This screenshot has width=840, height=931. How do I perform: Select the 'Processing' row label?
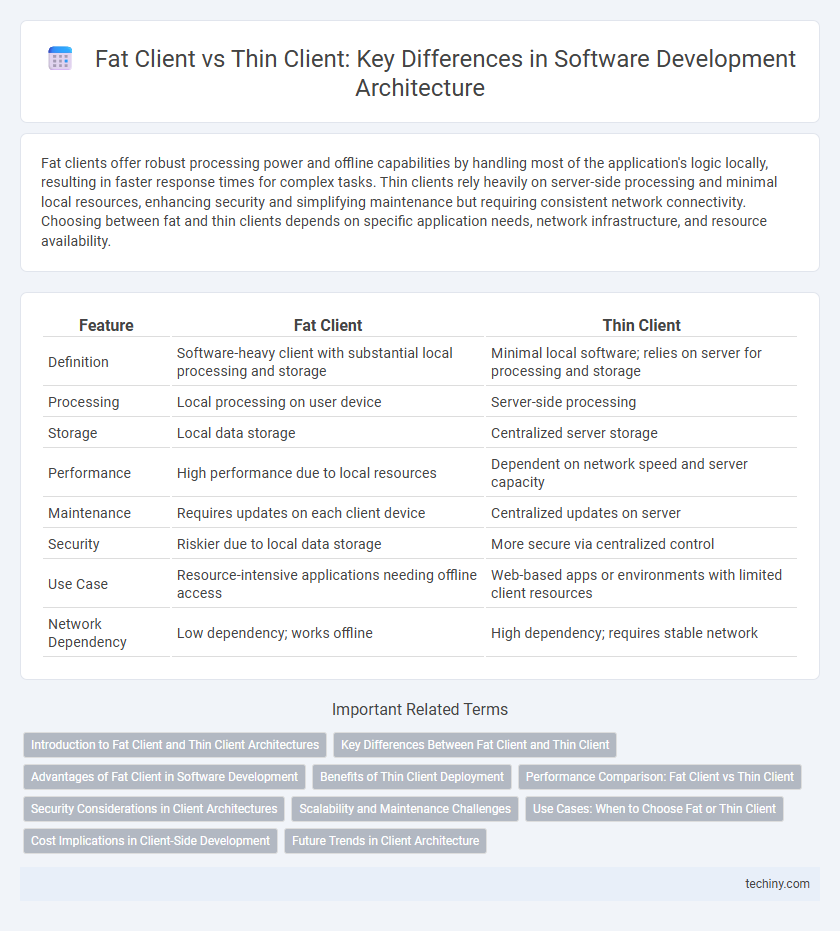tap(84, 402)
